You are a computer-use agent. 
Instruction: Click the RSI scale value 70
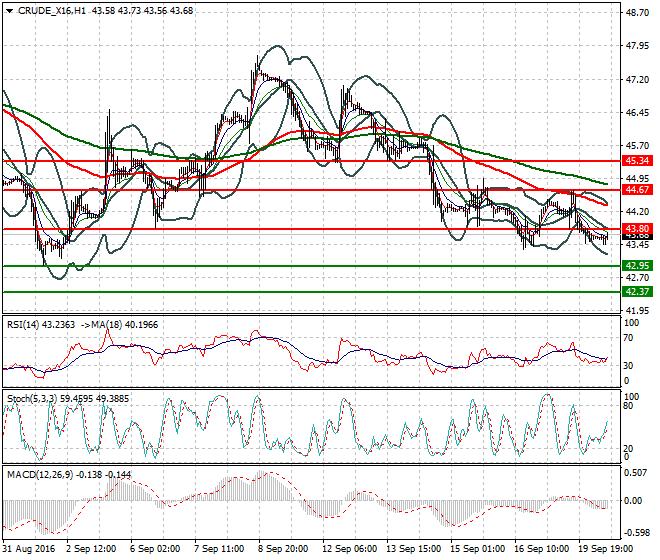(628, 338)
